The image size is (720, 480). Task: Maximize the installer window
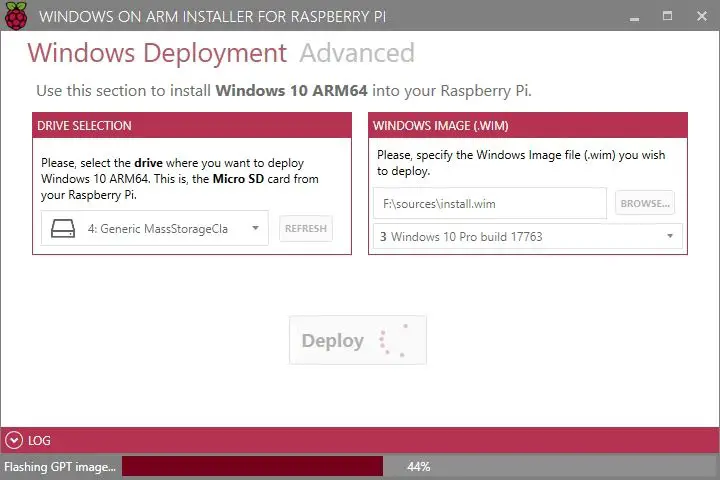667,16
